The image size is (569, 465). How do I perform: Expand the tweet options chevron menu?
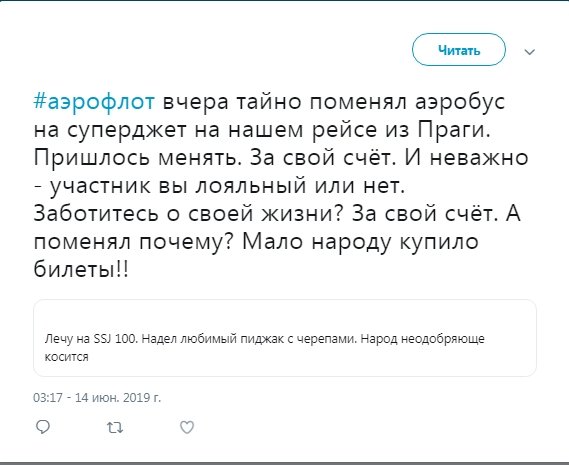click(530, 52)
